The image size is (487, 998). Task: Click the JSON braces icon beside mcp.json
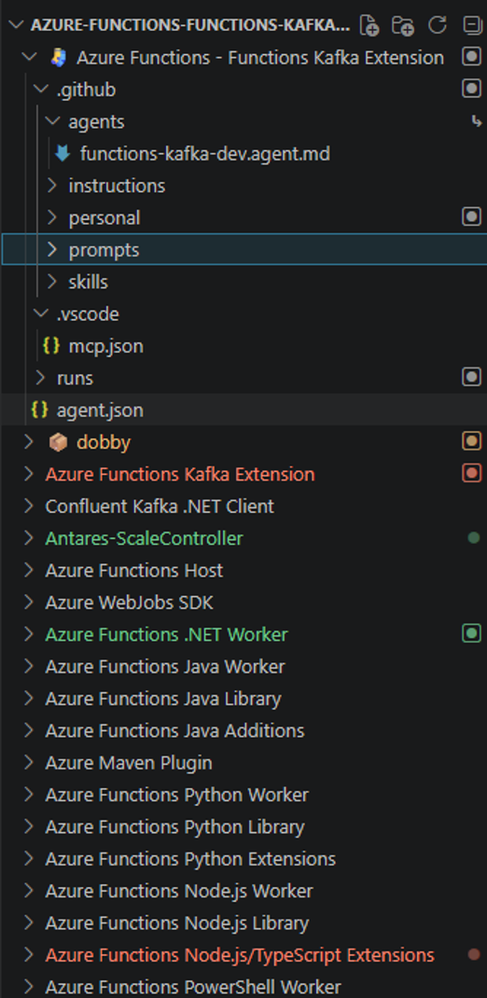[52, 346]
